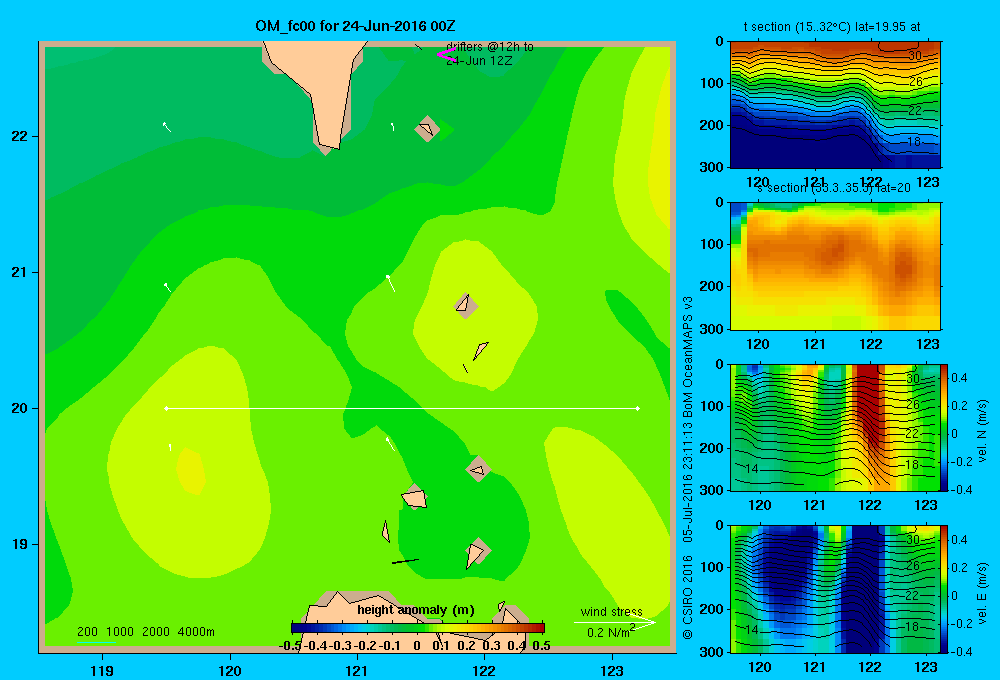Click latitude label '22' on map axis

[19, 136]
